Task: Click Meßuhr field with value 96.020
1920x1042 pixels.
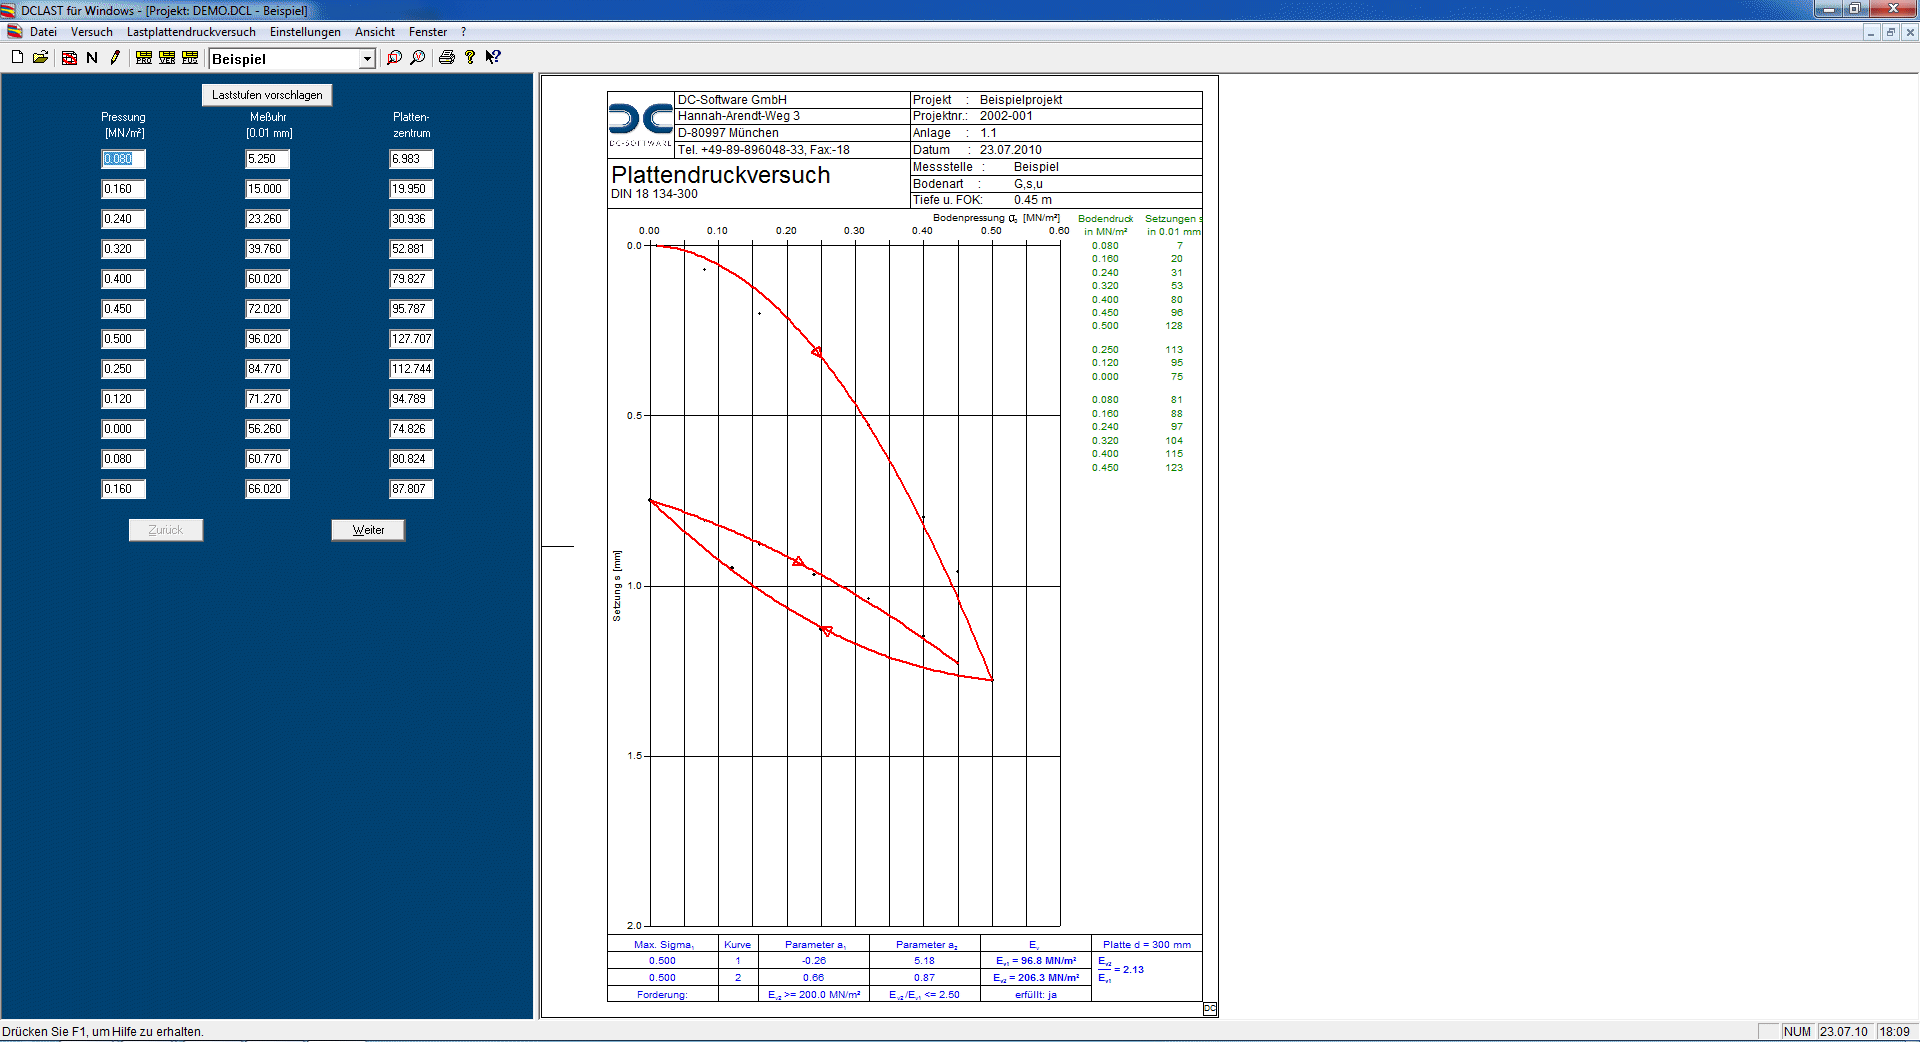Action: click(268, 339)
